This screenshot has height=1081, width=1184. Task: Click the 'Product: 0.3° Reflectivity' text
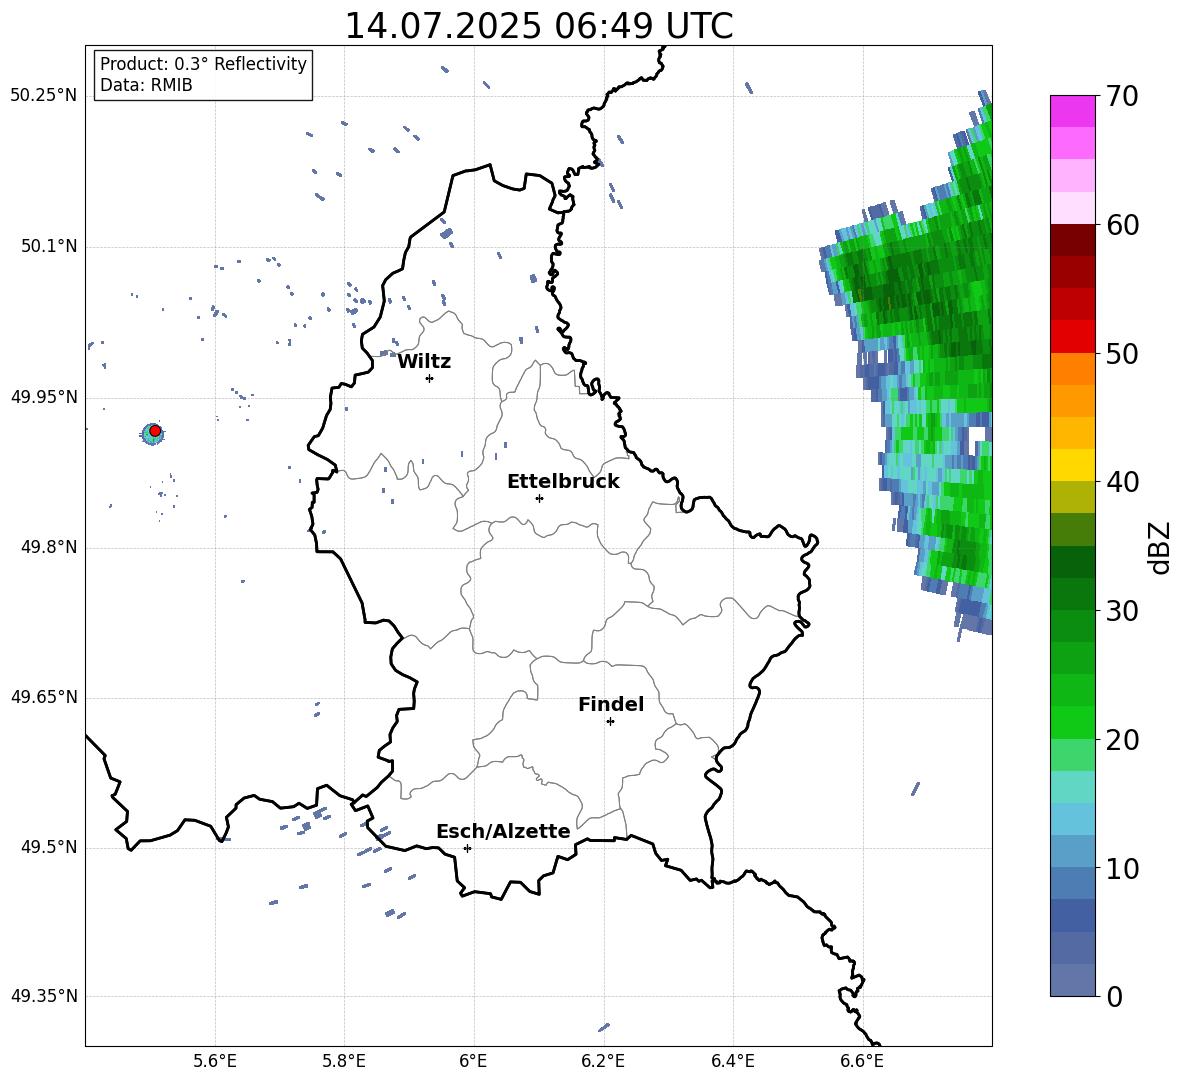203,64
